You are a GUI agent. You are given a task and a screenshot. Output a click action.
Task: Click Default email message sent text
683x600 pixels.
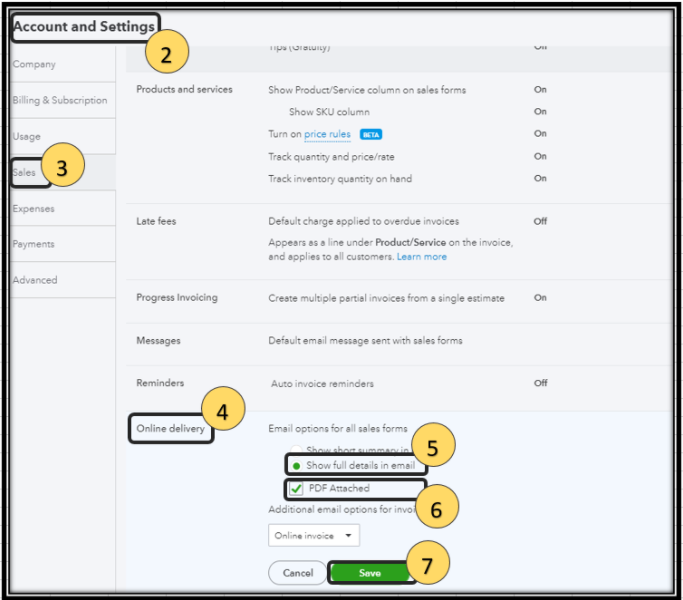tap(365, 341)
